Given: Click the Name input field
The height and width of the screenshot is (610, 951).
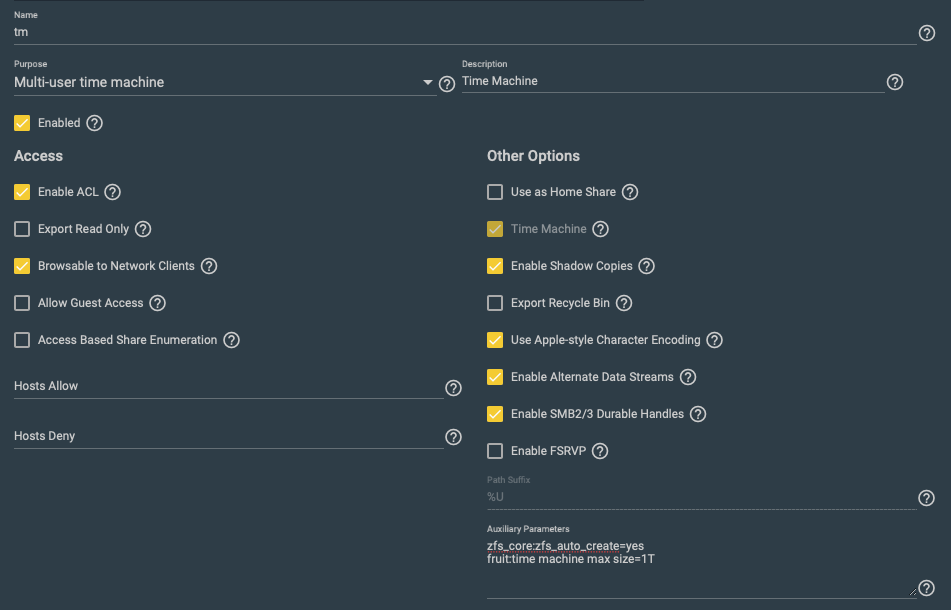Looking at the screenshot, I should 460,32.
